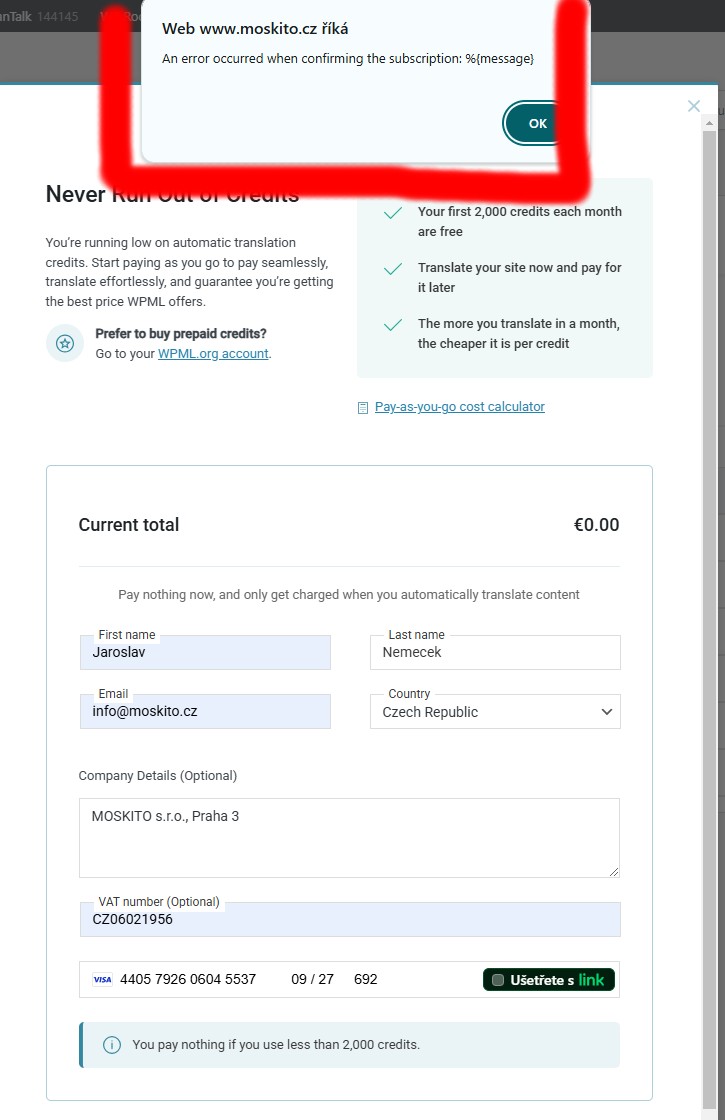Click the card expiry date field
Image resolution: width=725 pixels, height=1120 pixels.
point(312,980)
